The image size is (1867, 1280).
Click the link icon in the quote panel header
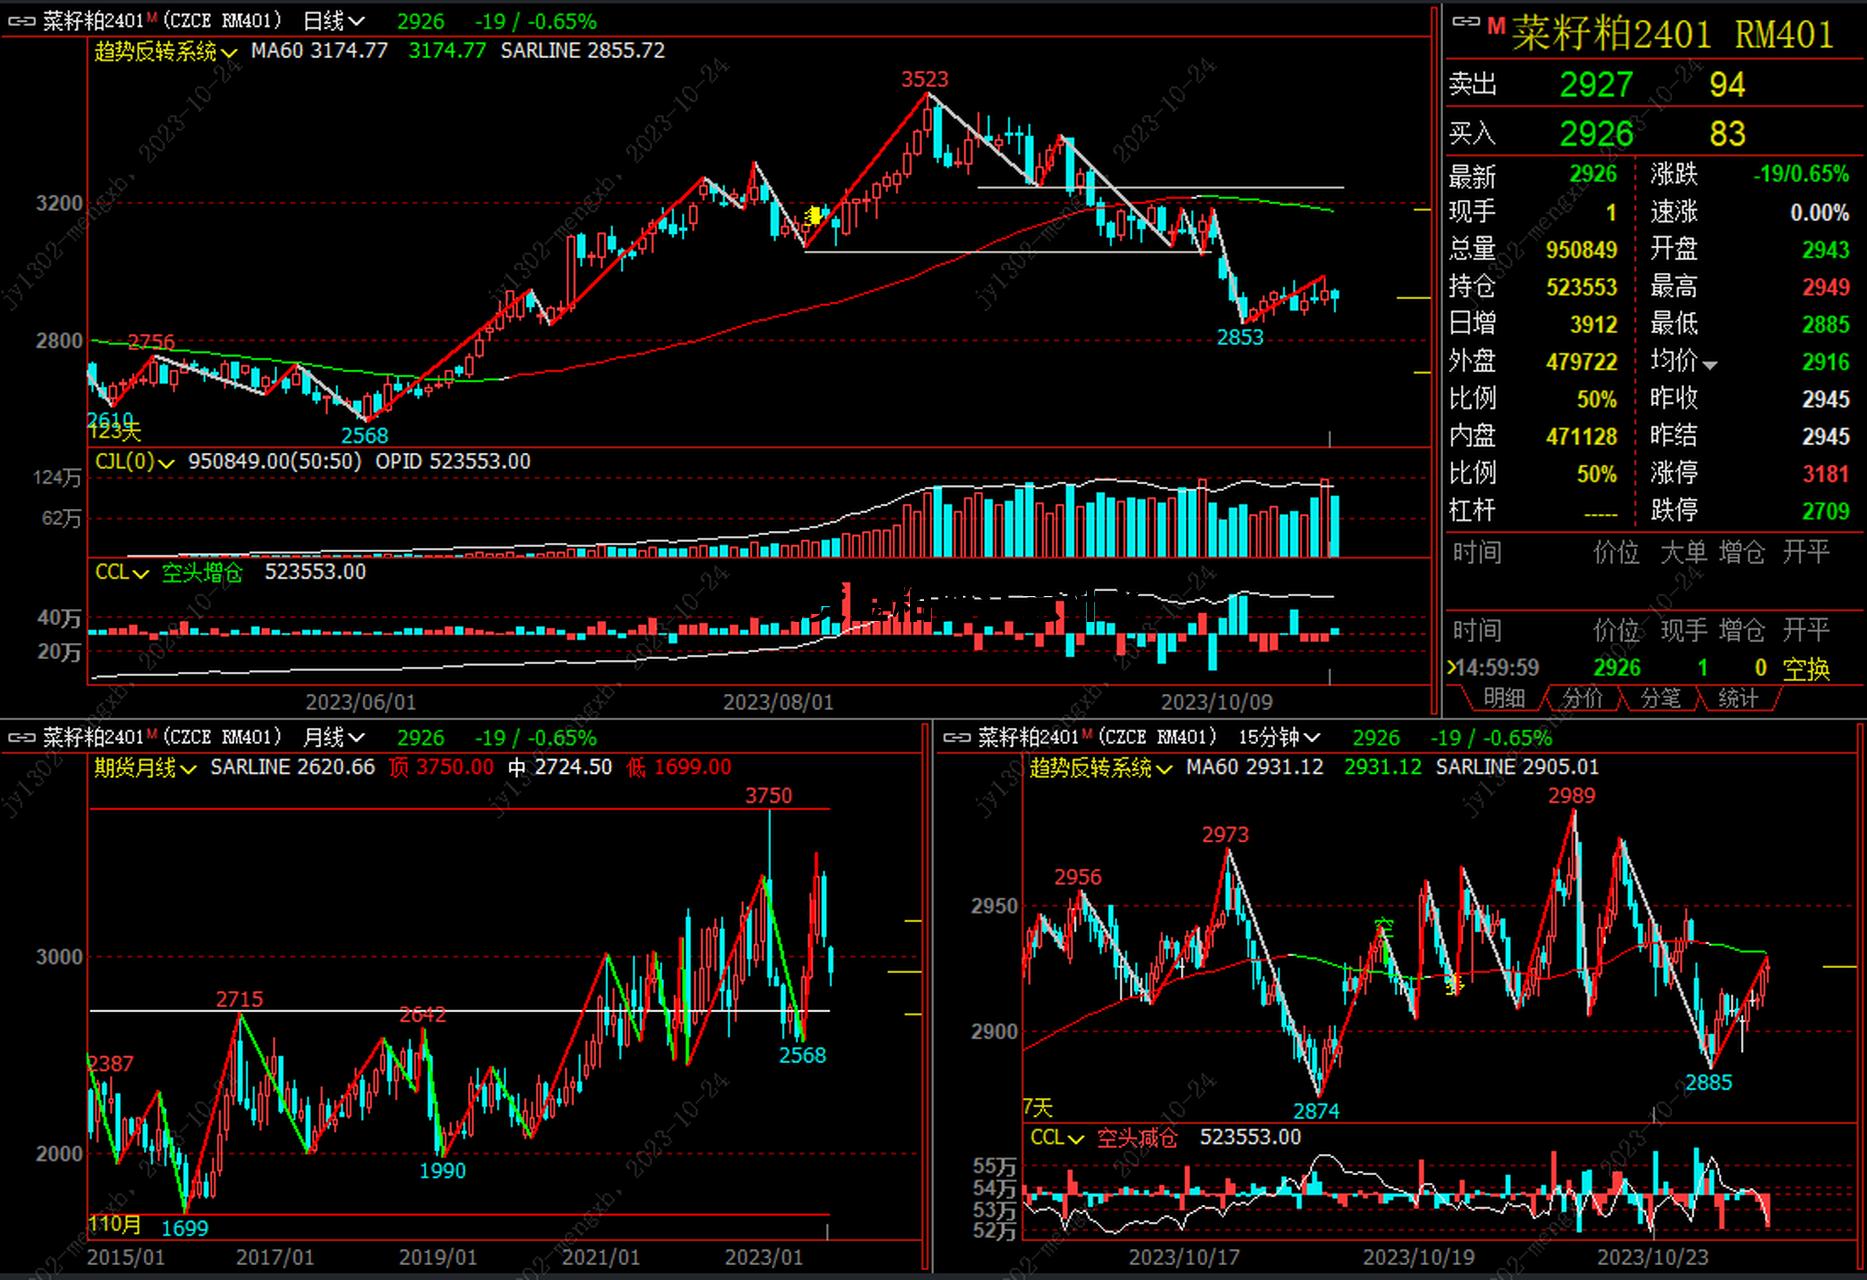click(1466, 22)
